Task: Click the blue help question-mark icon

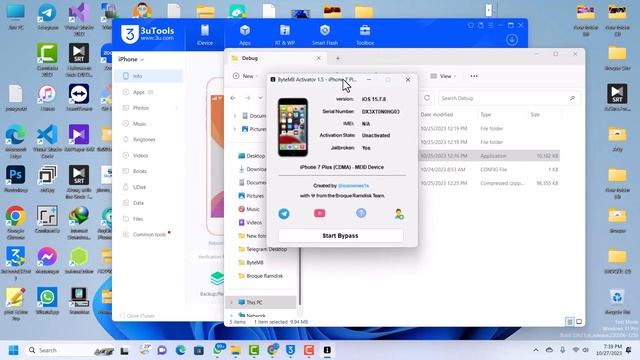Action: pyautogui.click(x=361, y=213)
